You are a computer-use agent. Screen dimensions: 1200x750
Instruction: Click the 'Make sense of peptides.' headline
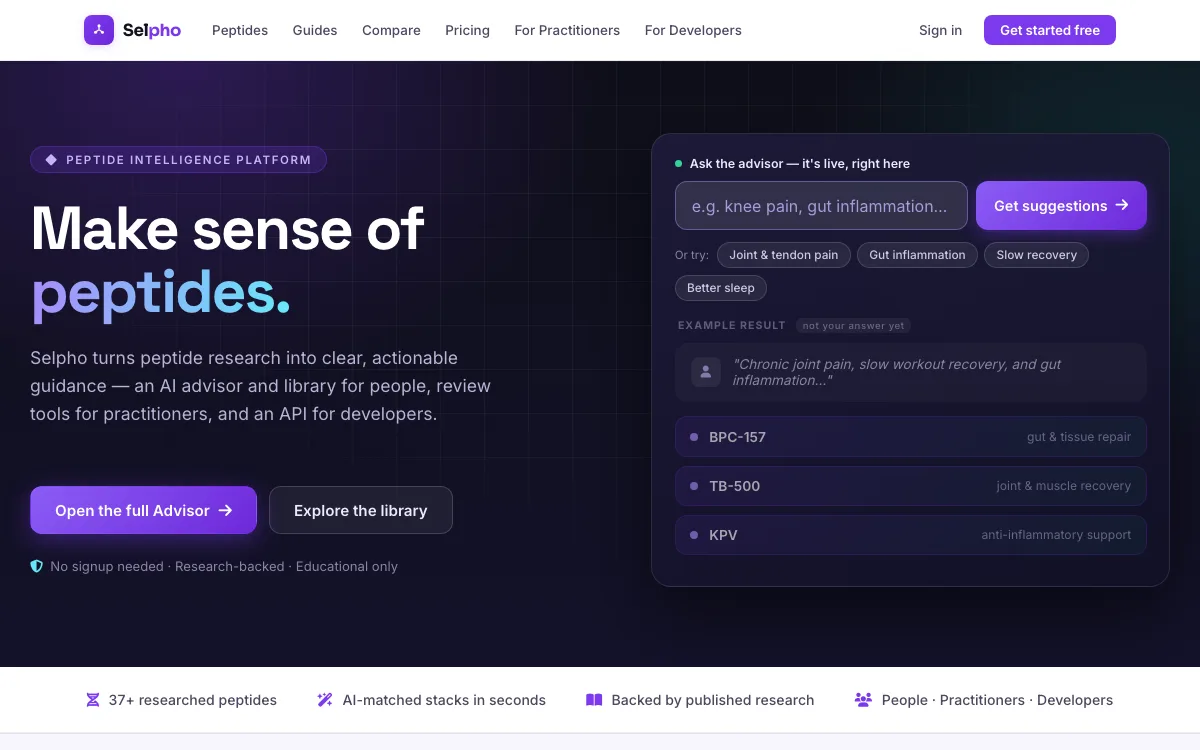pos(228,260)
